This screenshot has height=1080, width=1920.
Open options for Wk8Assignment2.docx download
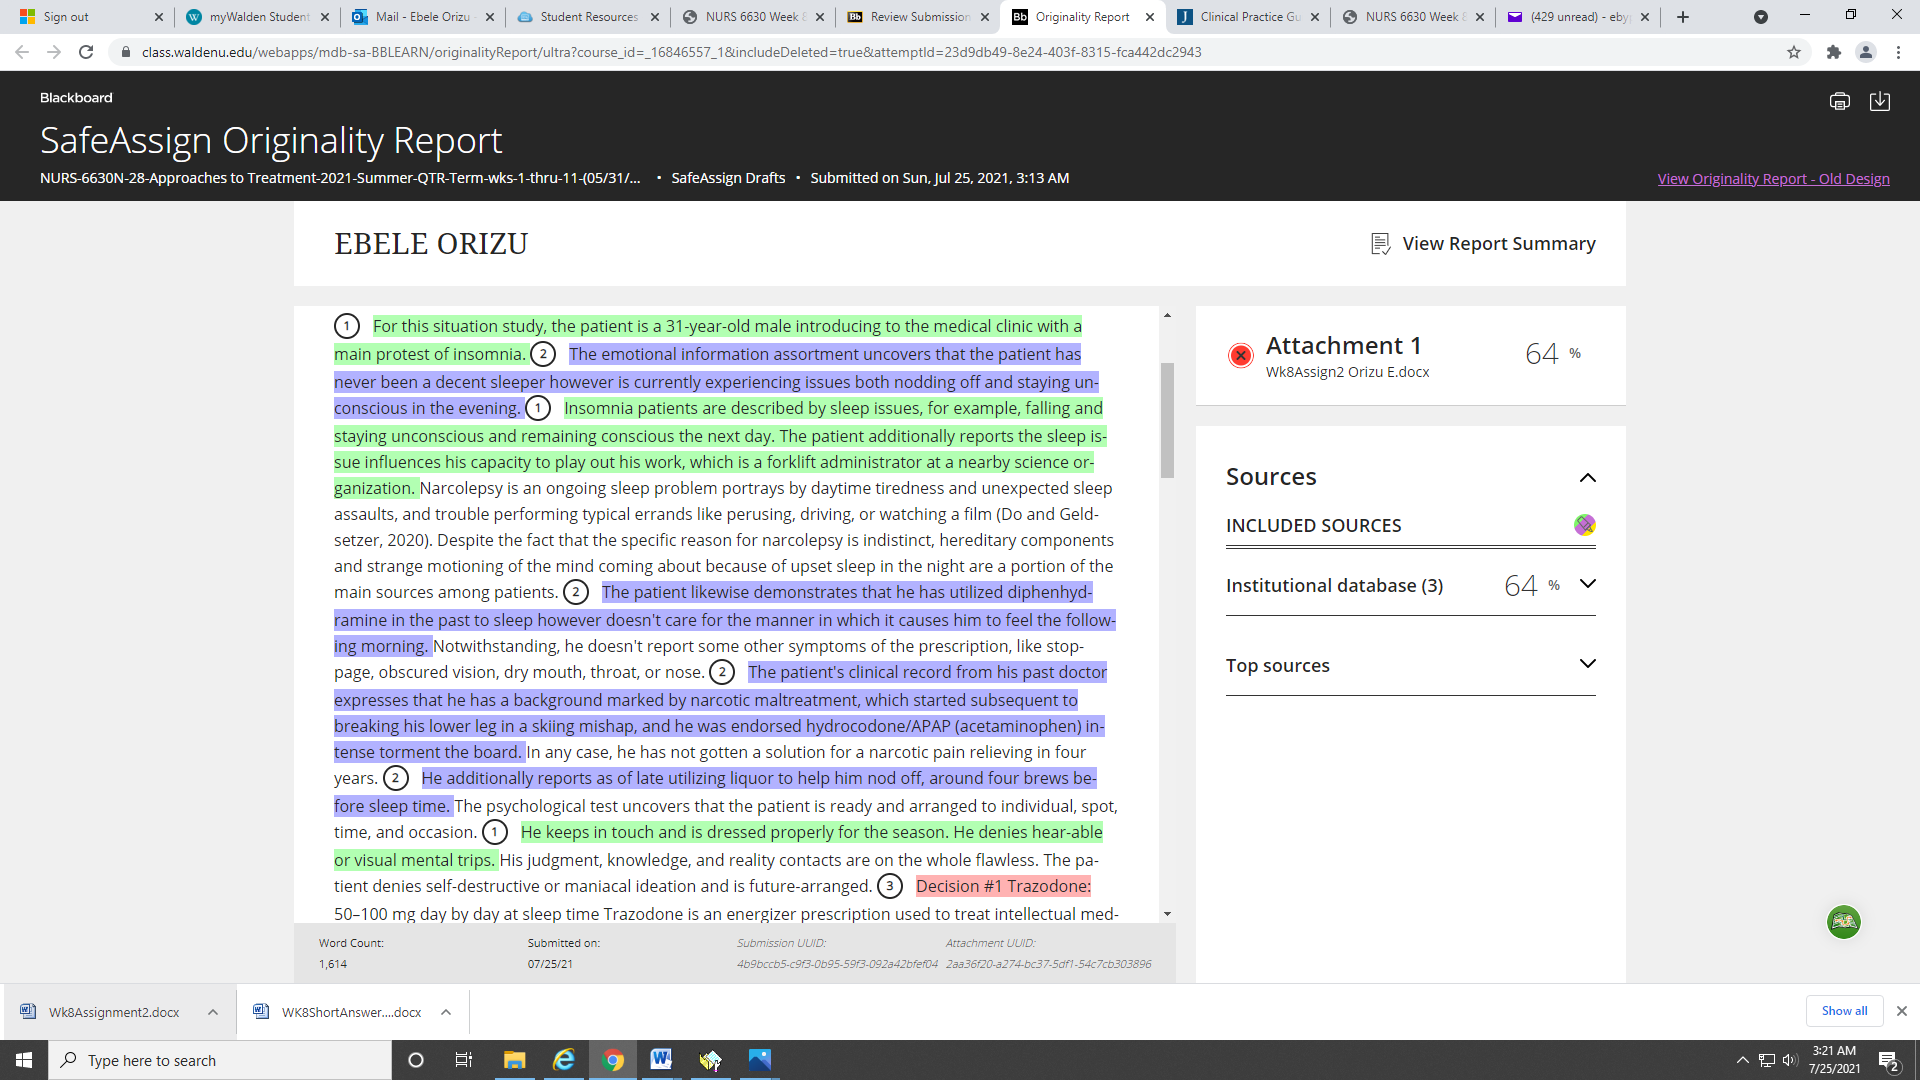pyautogui.click(x=213, y=1012)
